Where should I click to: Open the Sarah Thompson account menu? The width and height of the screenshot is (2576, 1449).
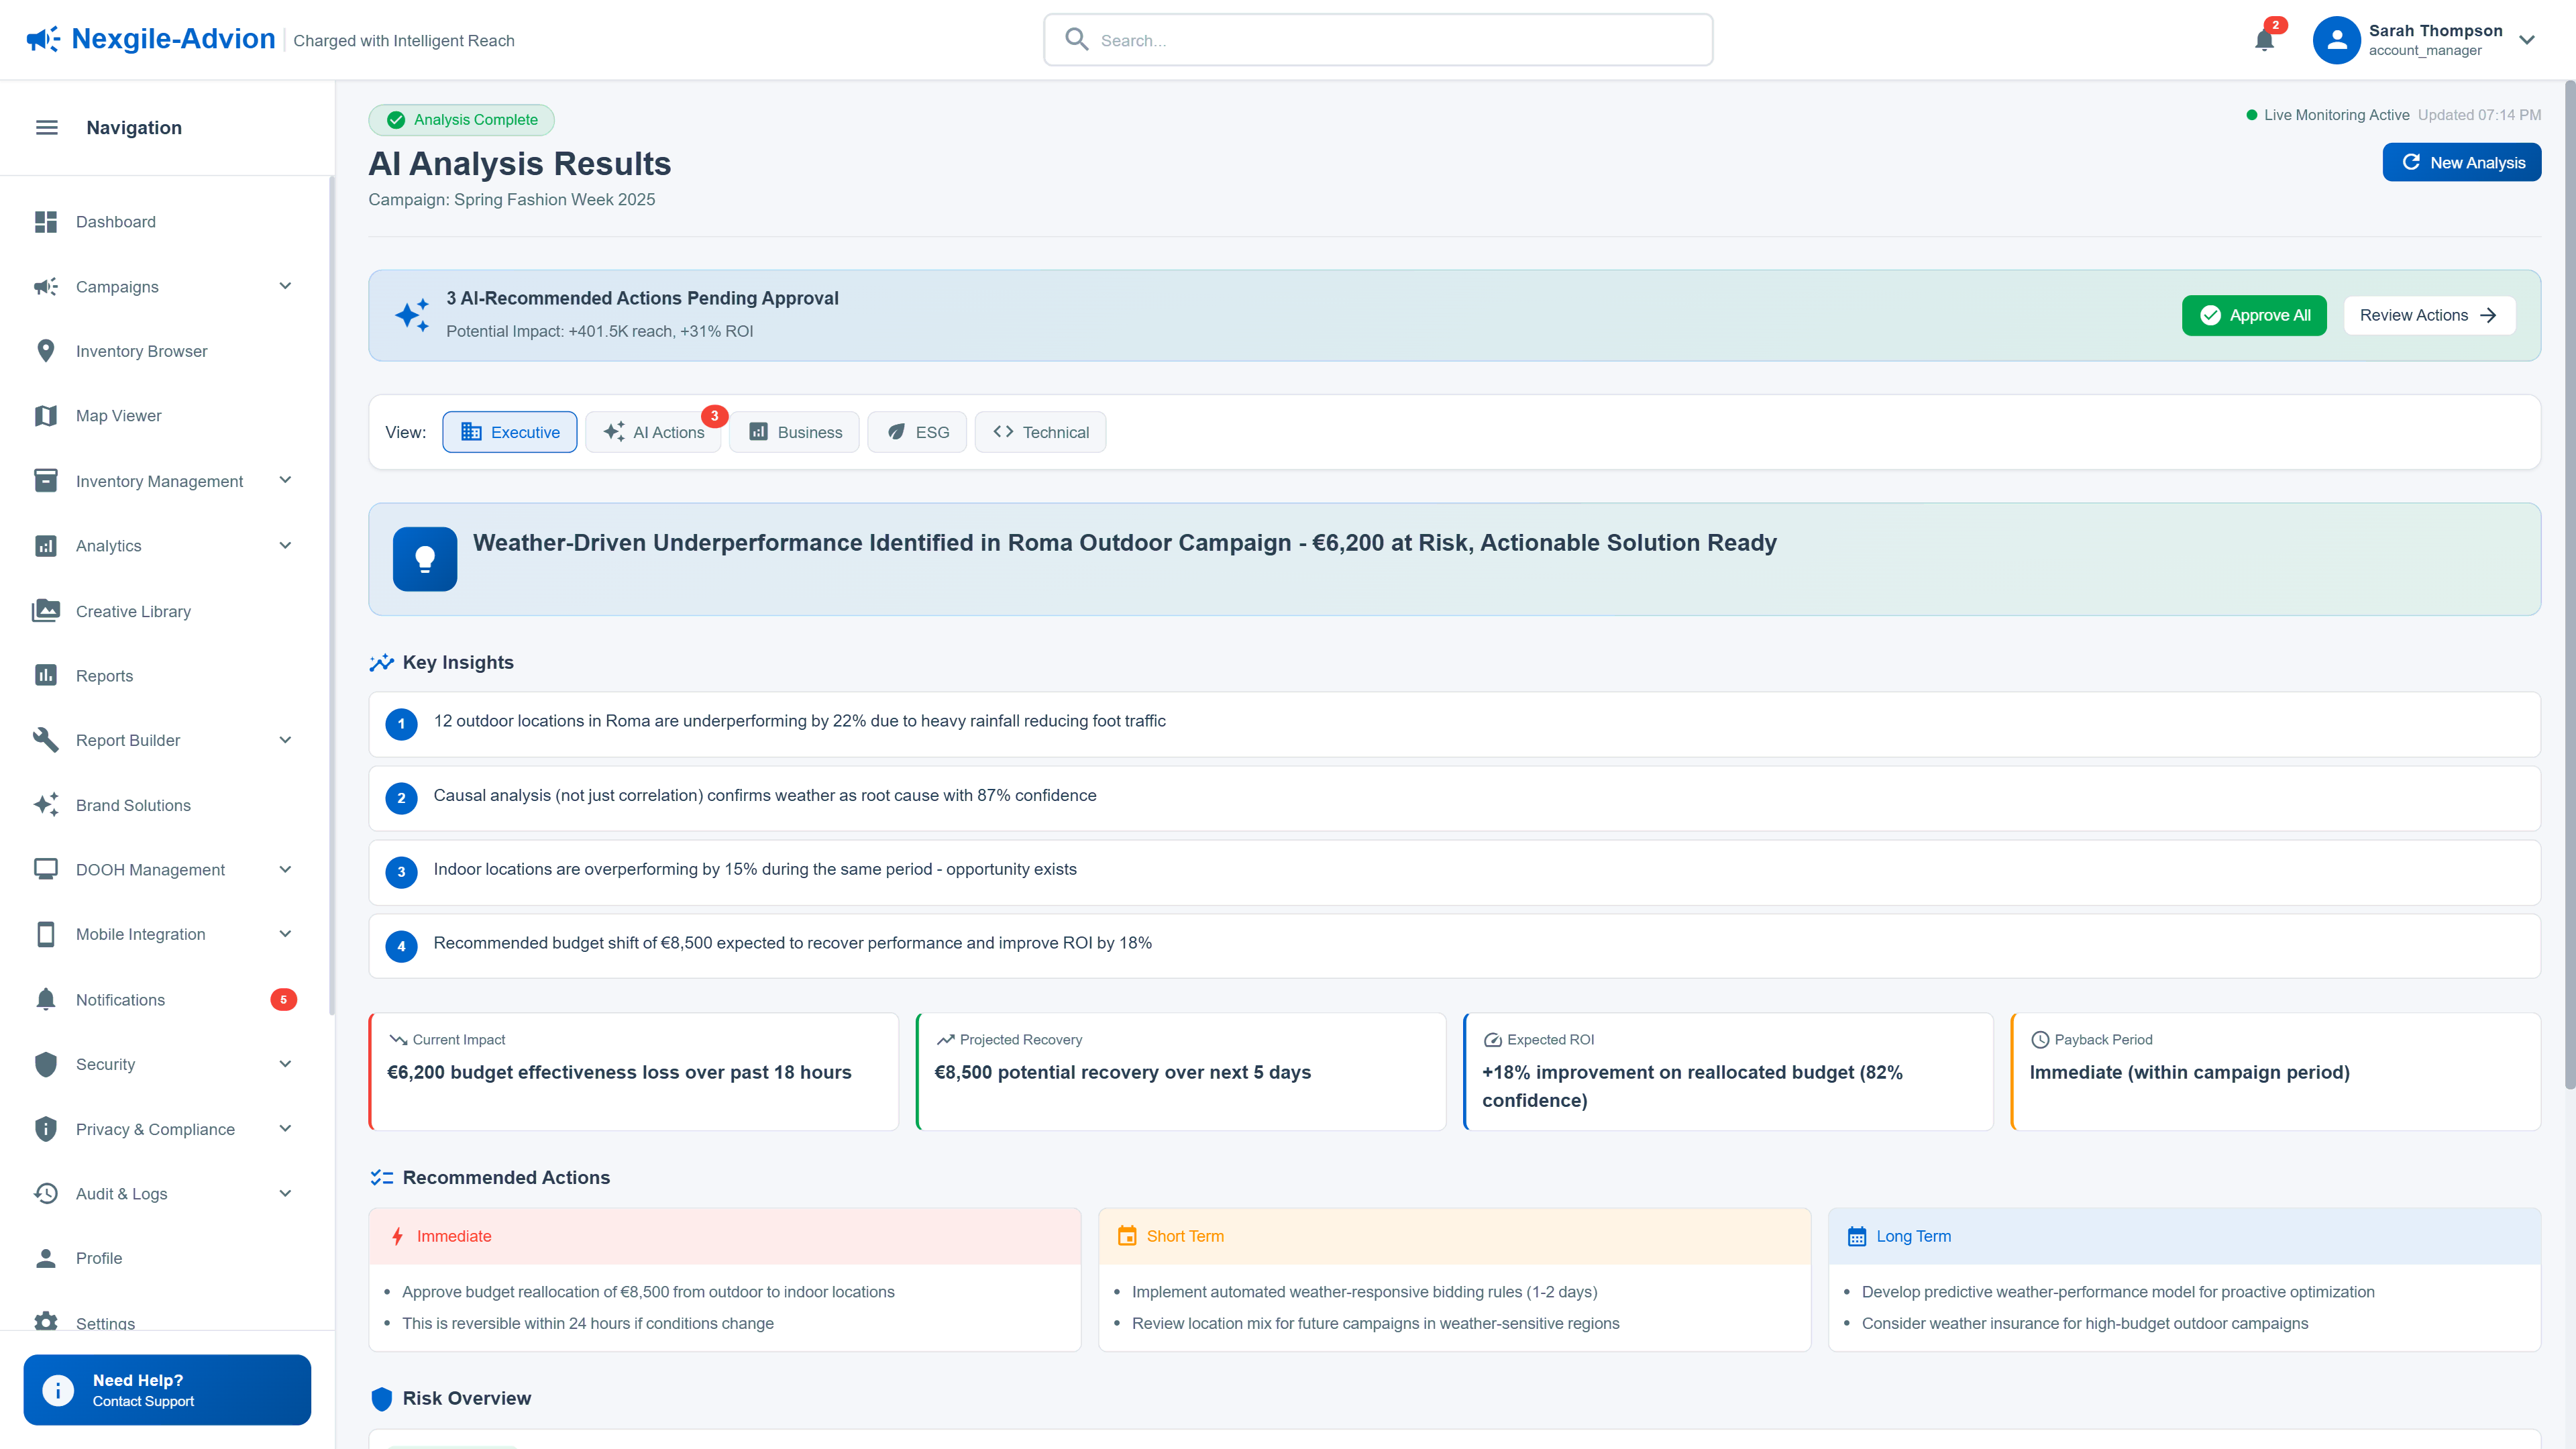coord(2430,40)
